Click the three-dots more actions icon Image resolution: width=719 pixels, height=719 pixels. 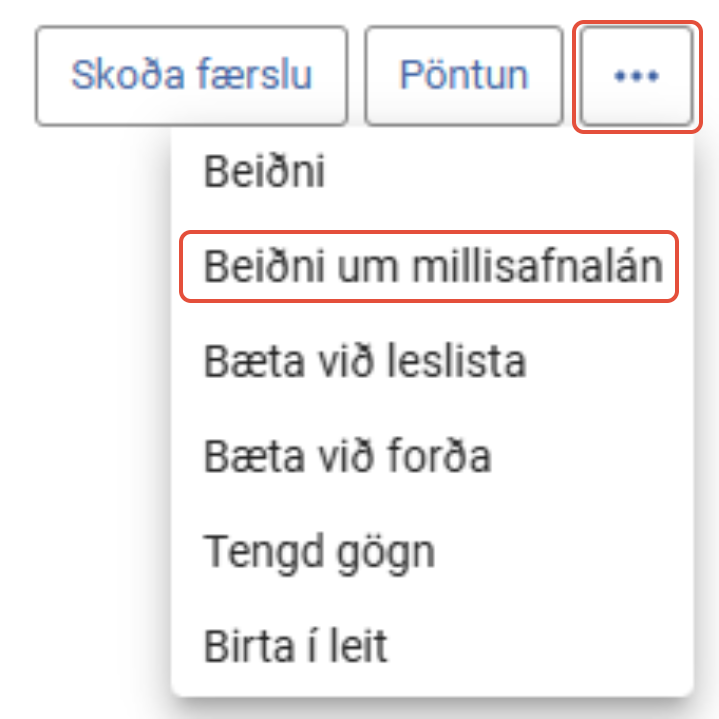[x=636, y=77]
